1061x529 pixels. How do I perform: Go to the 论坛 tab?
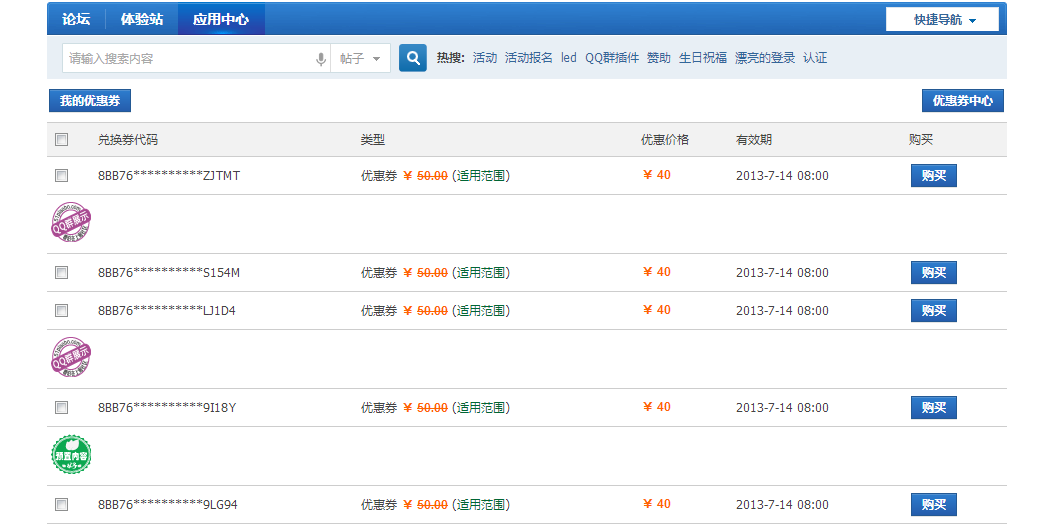pyautogui.click(x=76, y=19)
